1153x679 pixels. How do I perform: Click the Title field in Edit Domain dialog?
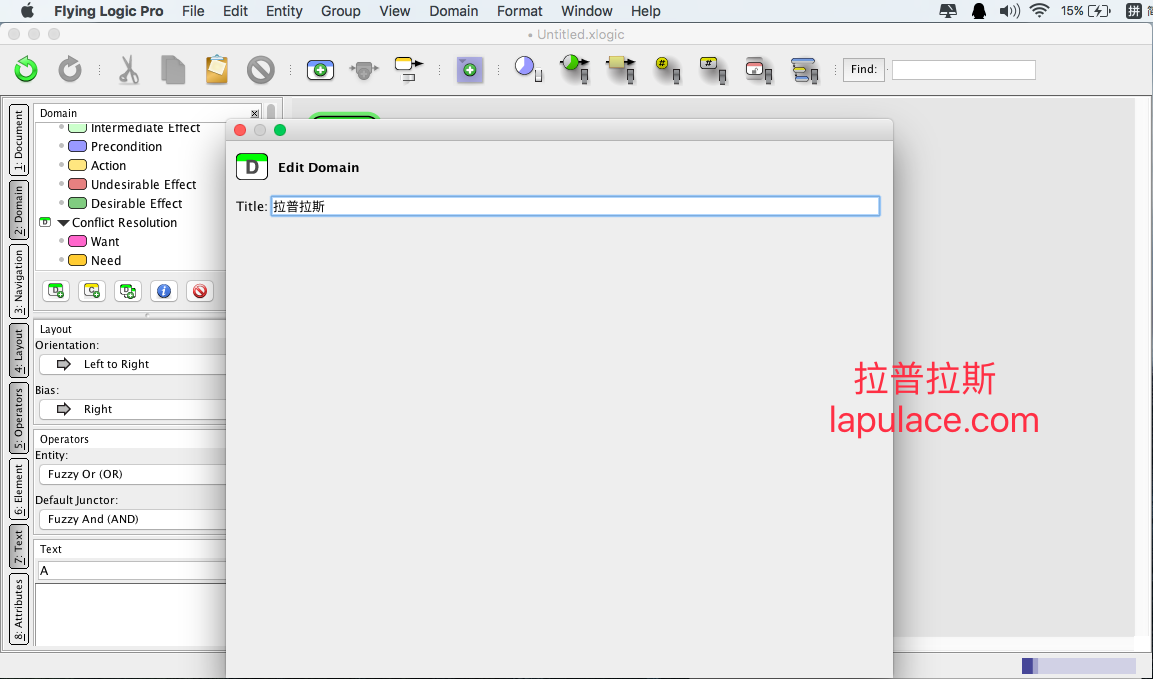coord(575,206)
